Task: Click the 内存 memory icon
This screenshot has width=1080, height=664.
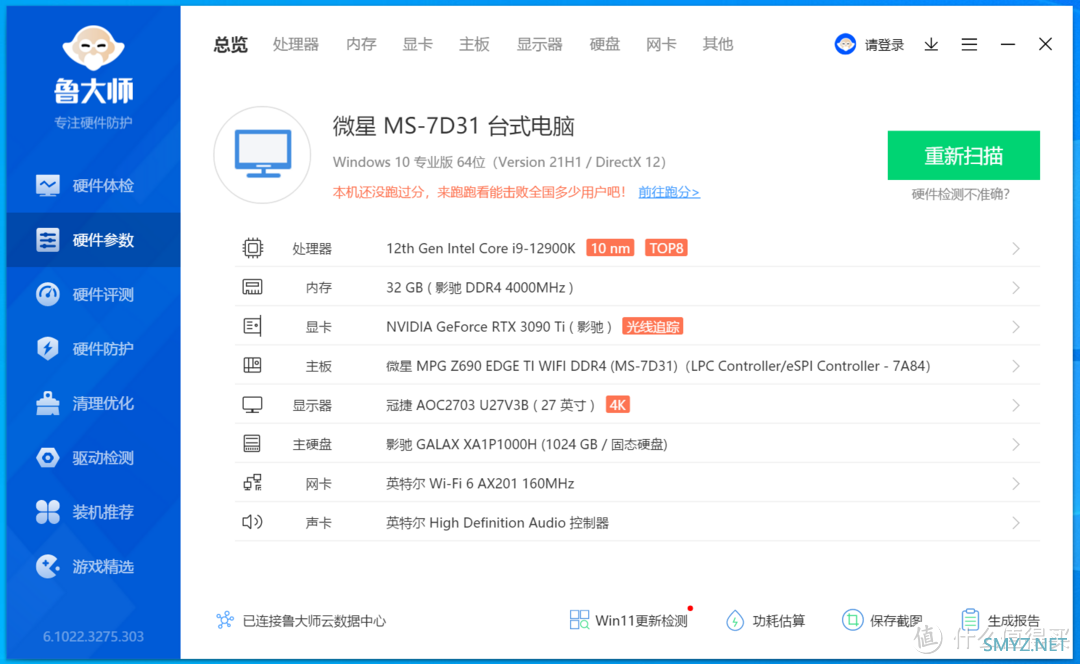Action: [x=252, y=287]
